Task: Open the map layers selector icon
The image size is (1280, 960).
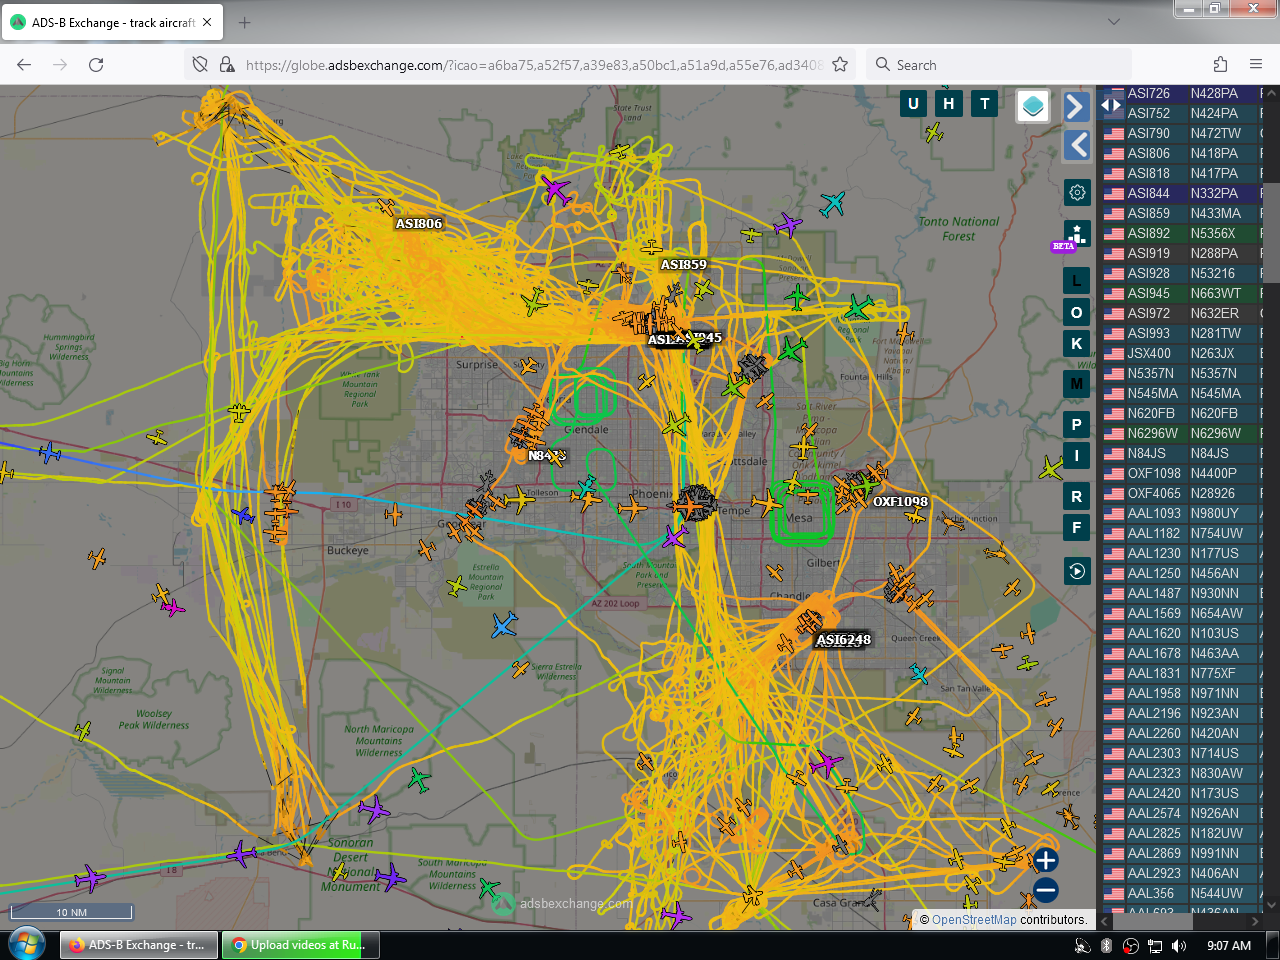Action: pyautogui.click(x=1033, y=105)
